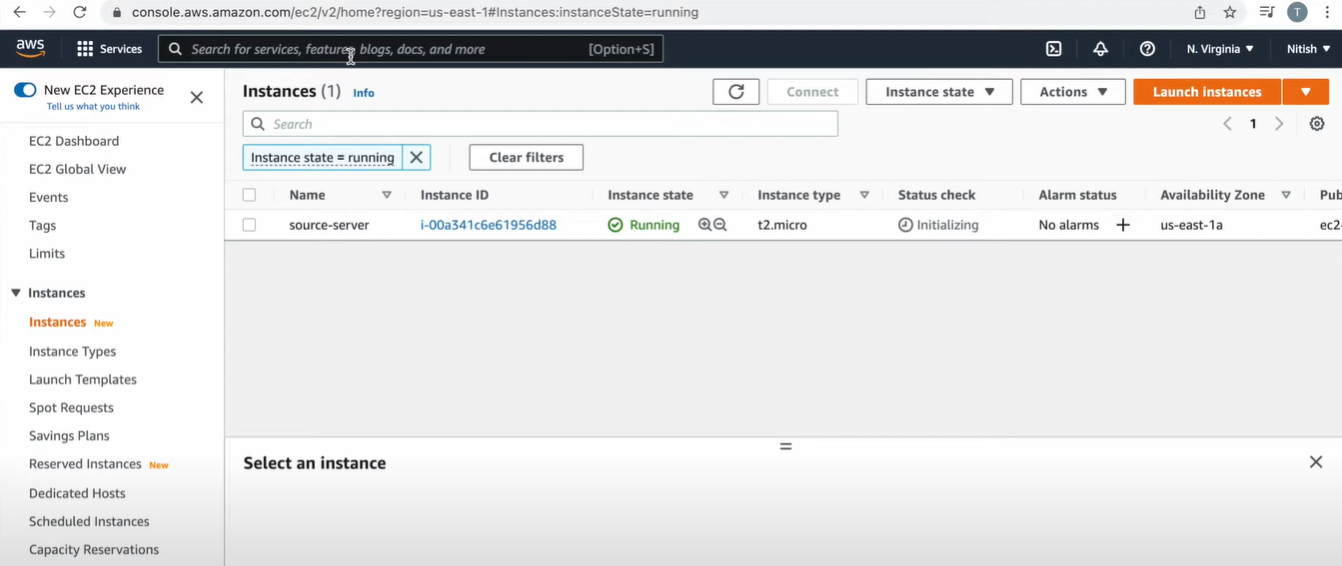Sort by the Instance state column arrow
The height and width of the screenshot is (566, 1342).
point(723,195)
